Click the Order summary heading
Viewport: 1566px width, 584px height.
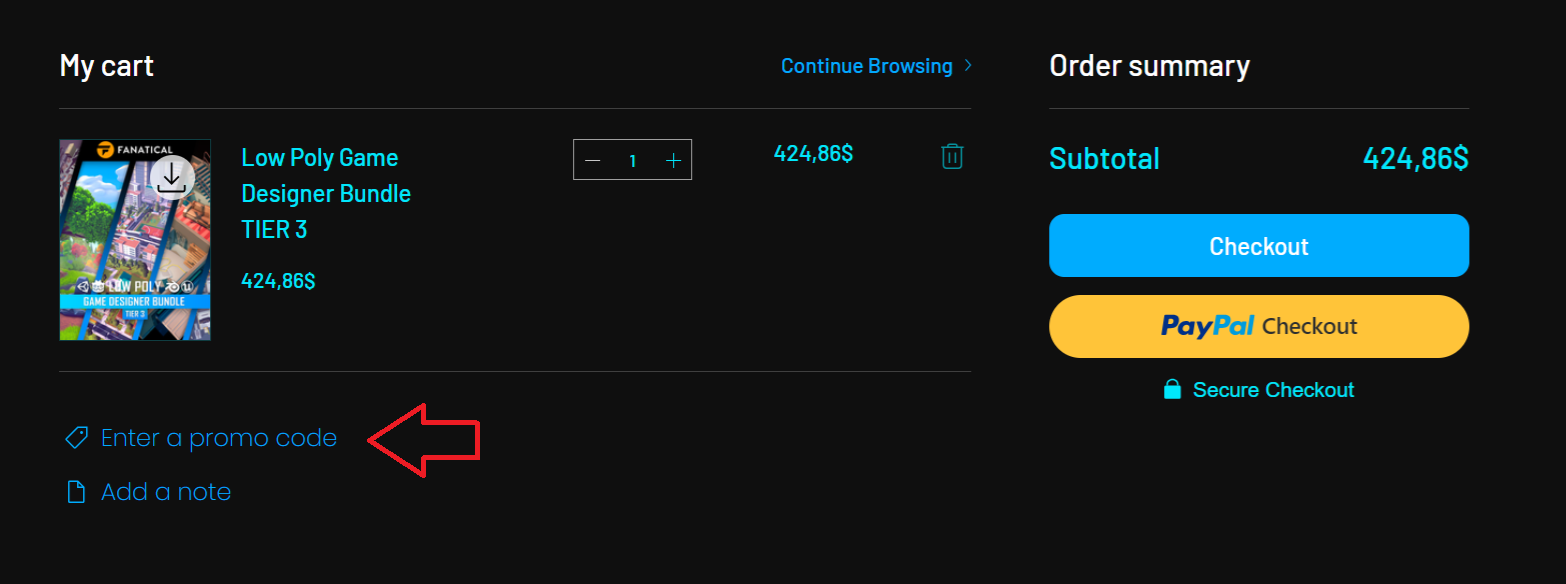pyautogui.click(x=1149, y=66)
